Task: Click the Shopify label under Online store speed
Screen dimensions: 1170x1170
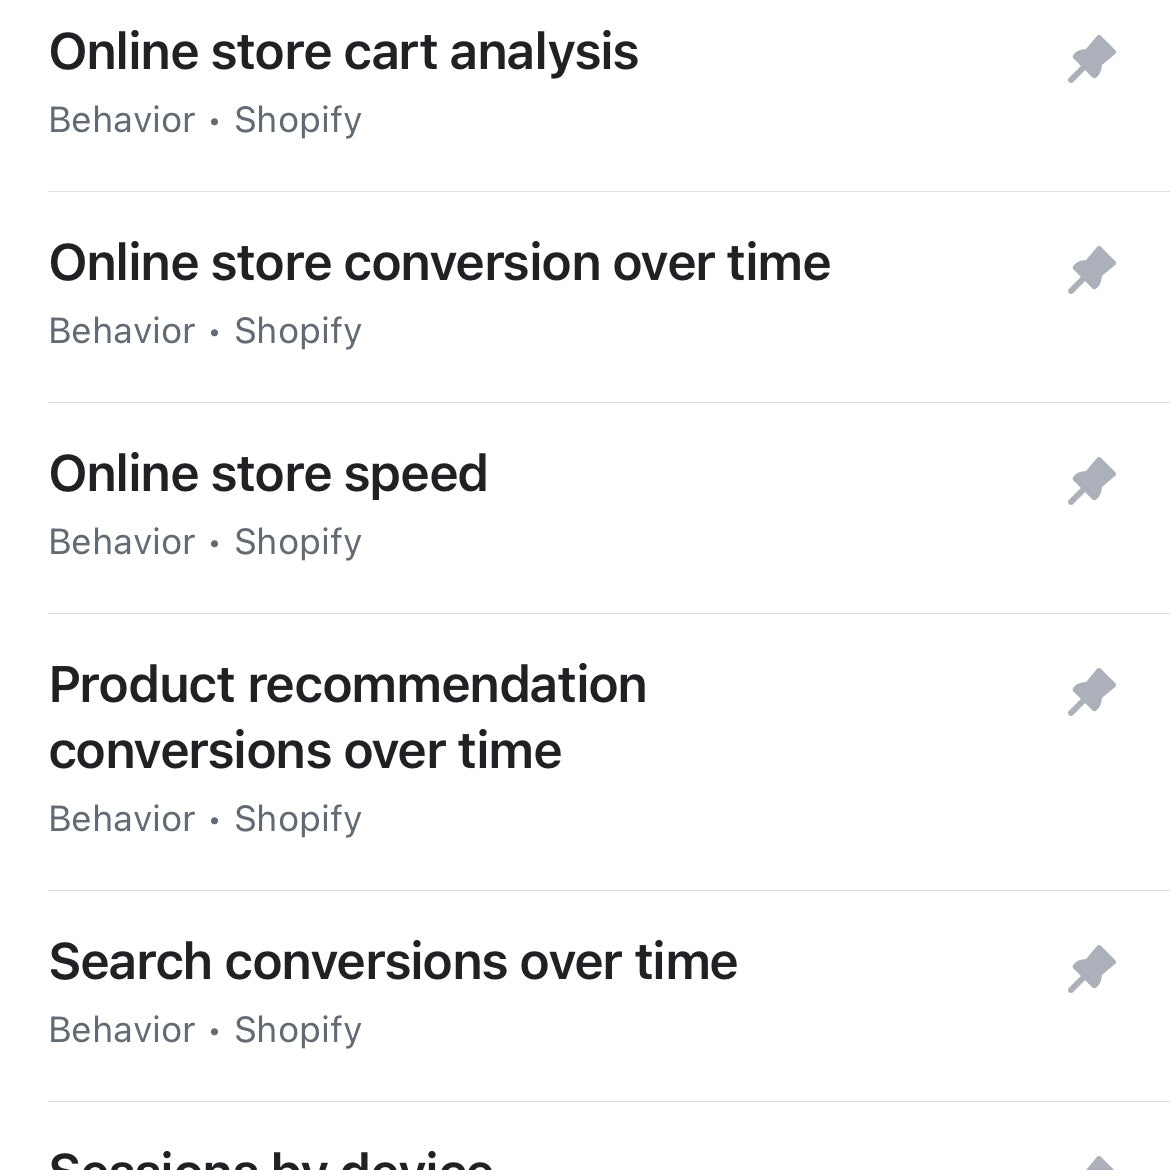Action: [297, 542]
